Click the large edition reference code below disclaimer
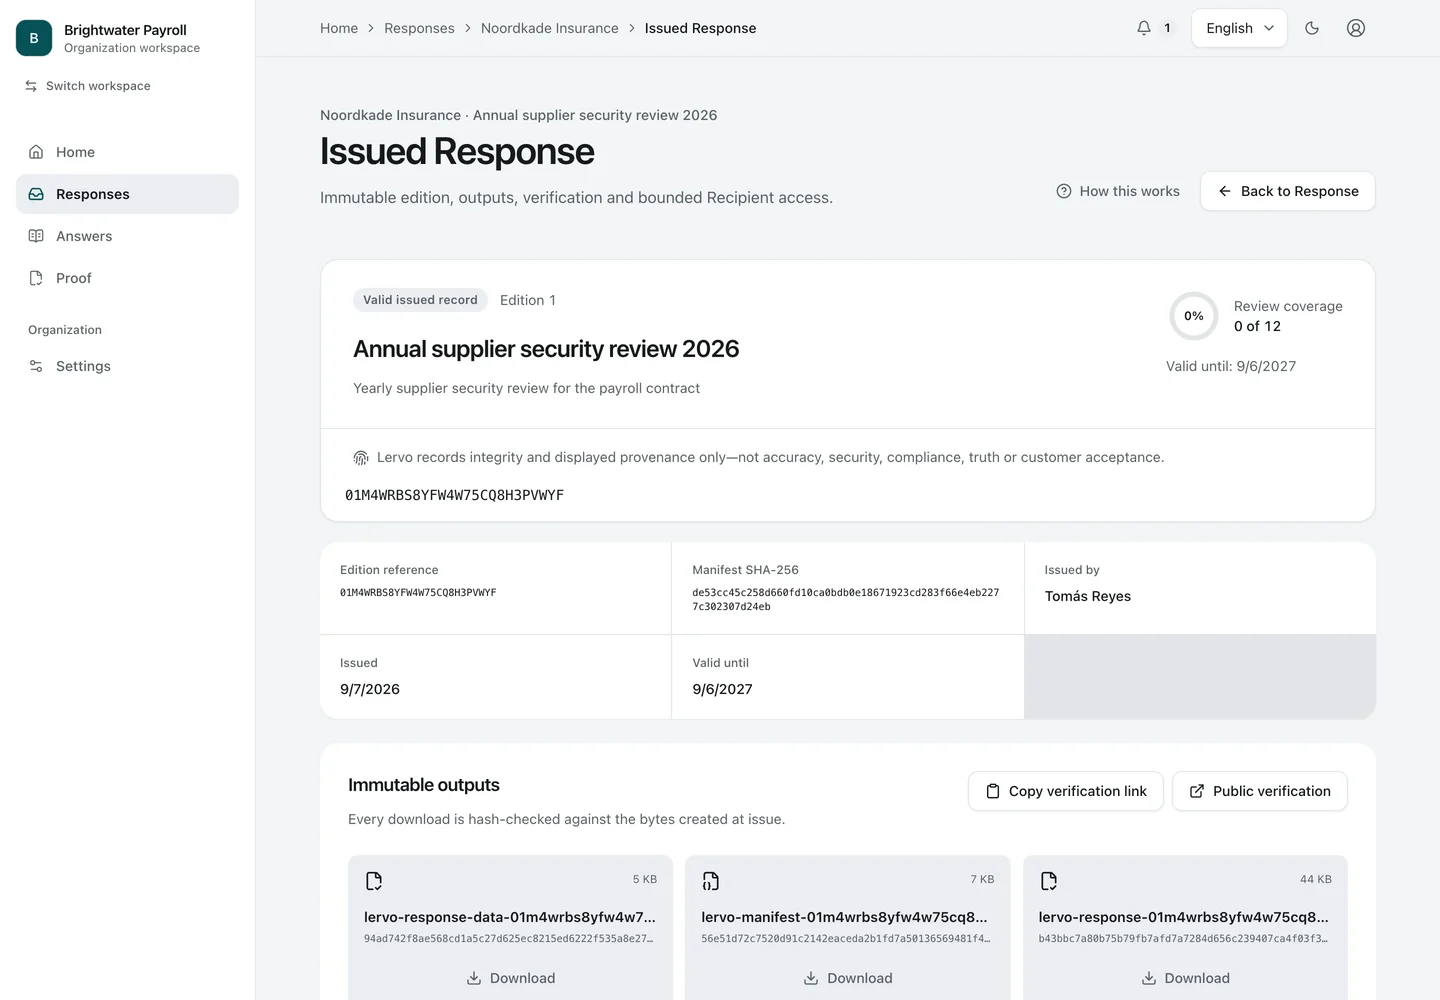This screenshot has height=1000, width=1440. (455, 495)
